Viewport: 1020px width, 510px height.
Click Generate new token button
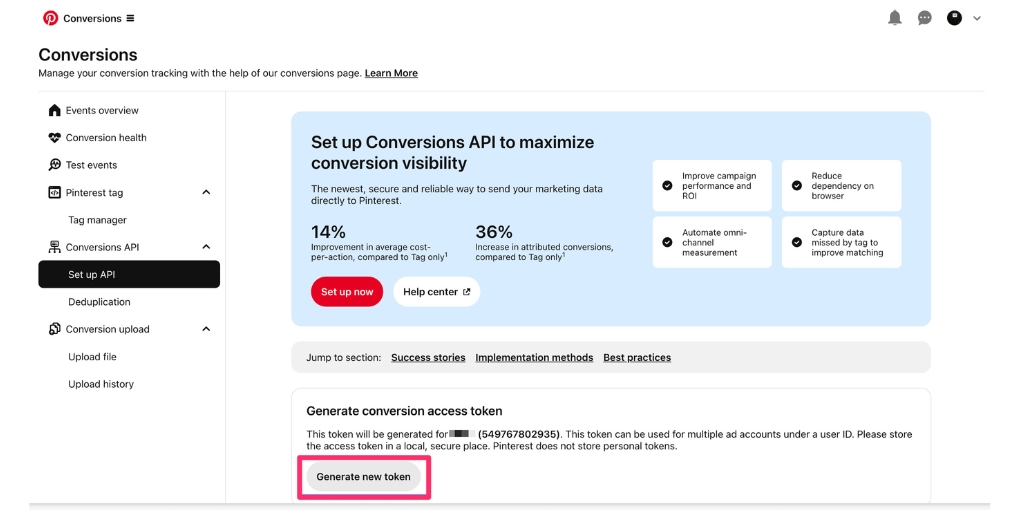[363, 477]
